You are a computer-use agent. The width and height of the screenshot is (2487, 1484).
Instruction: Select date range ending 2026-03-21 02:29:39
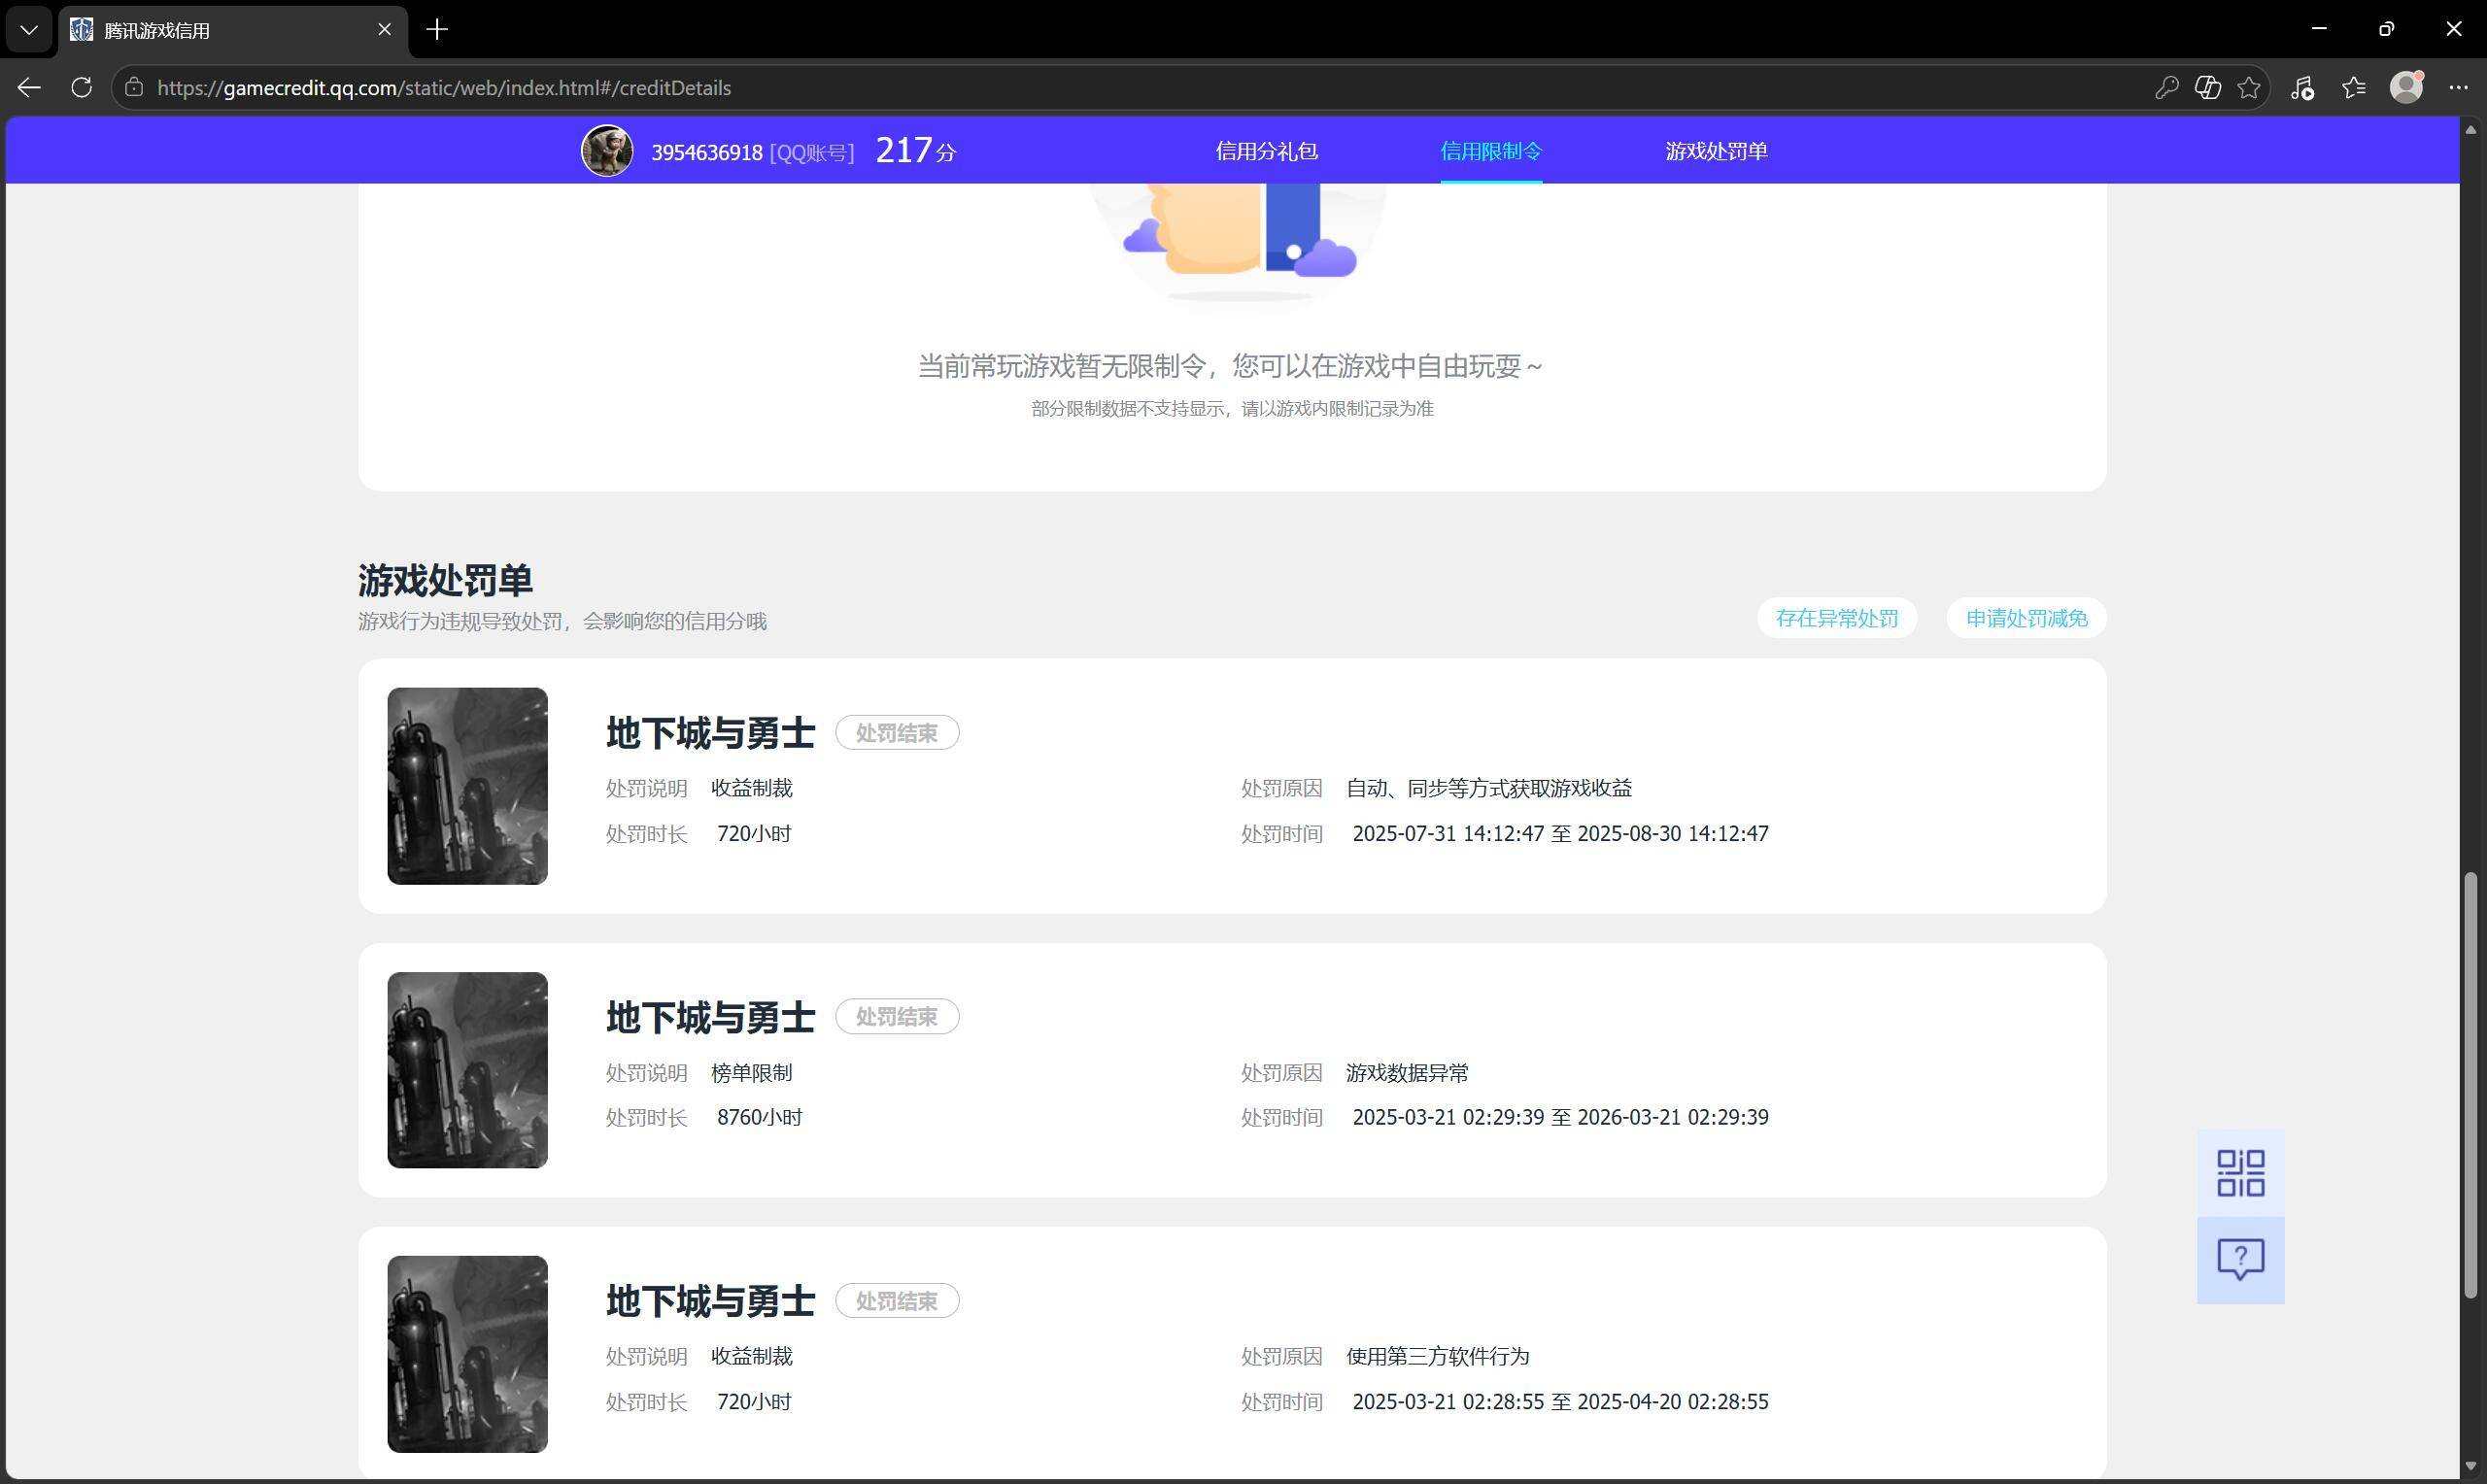click(x=1560, y=1117)
